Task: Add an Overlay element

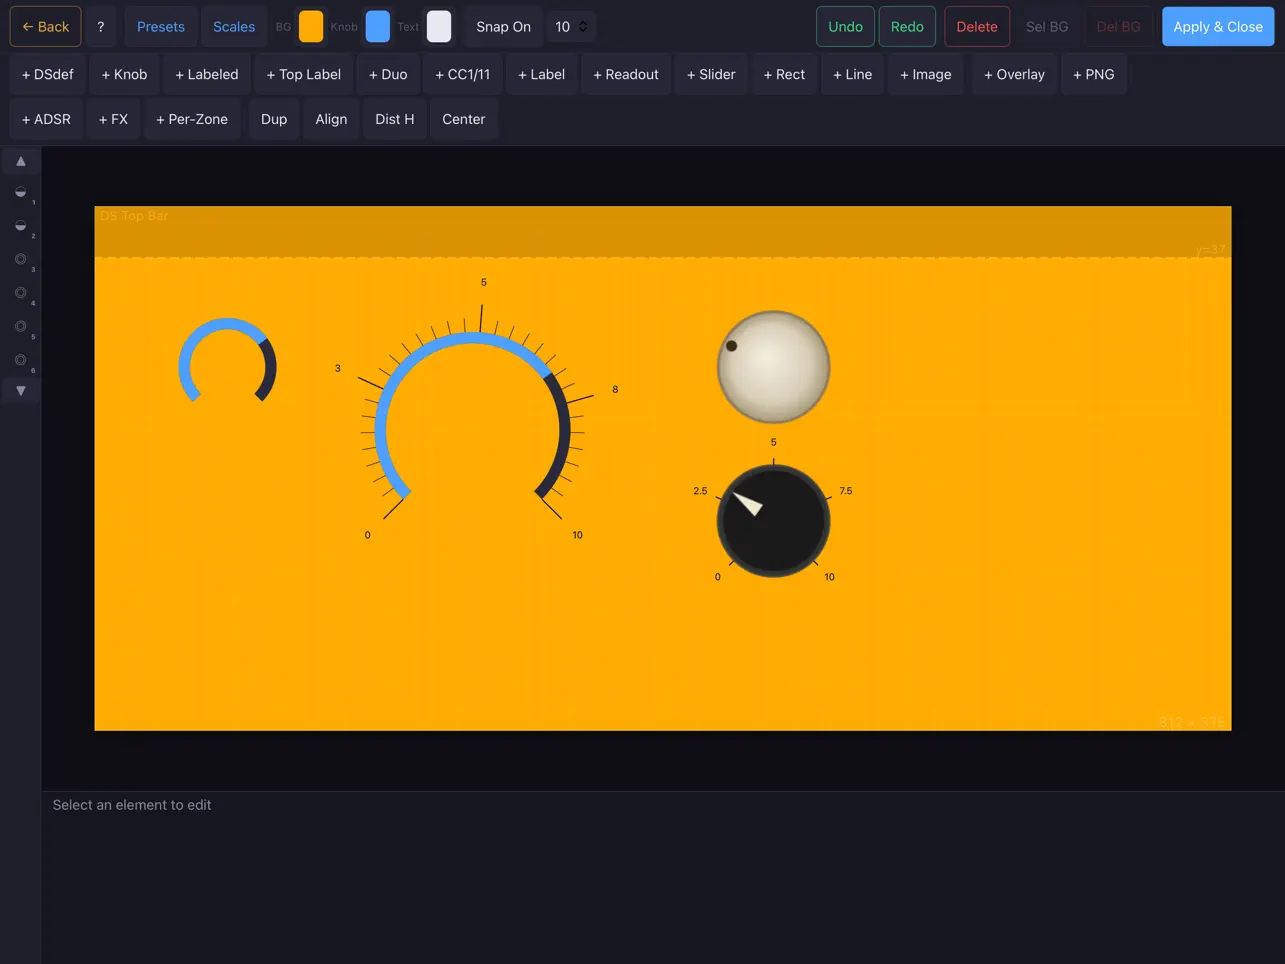Action: 1014,74
